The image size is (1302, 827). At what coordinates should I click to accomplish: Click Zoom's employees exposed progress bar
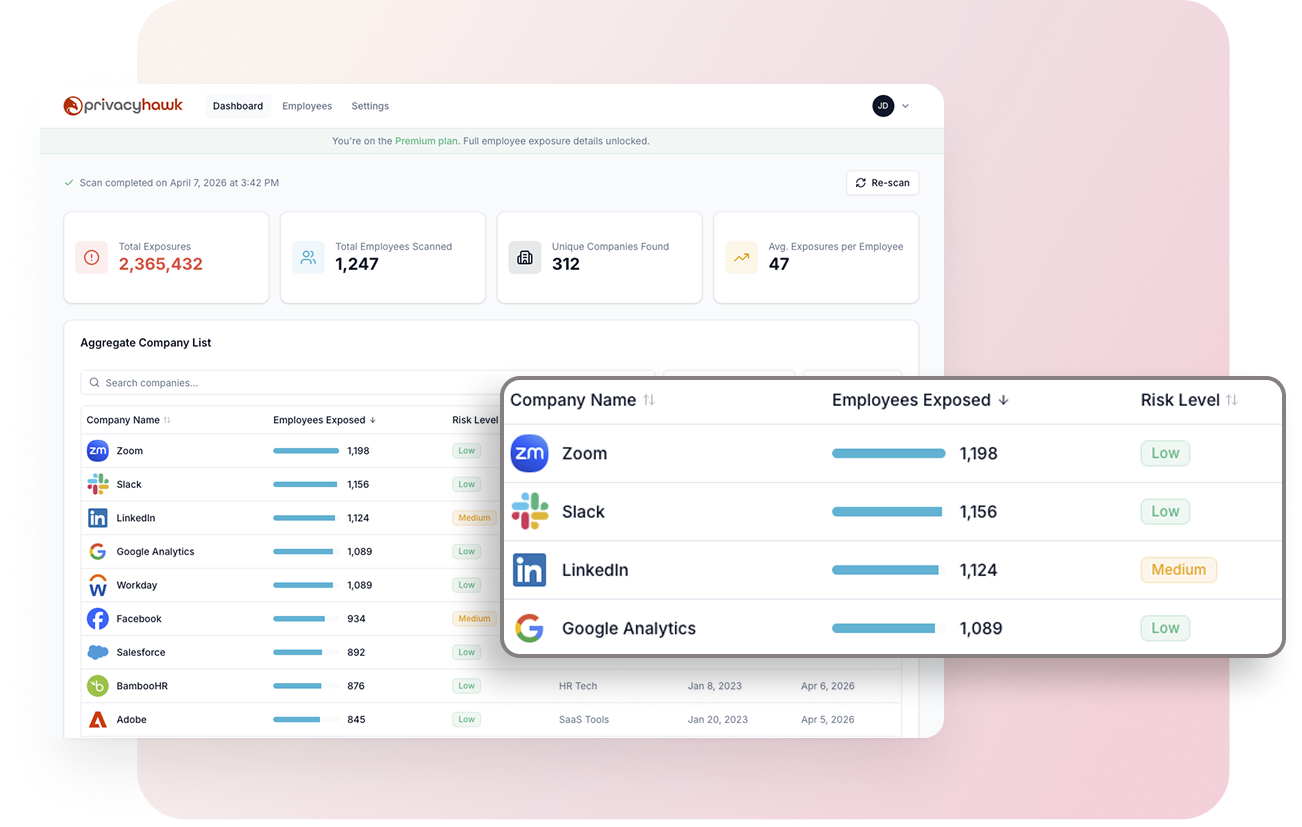[x=888, y=452]
